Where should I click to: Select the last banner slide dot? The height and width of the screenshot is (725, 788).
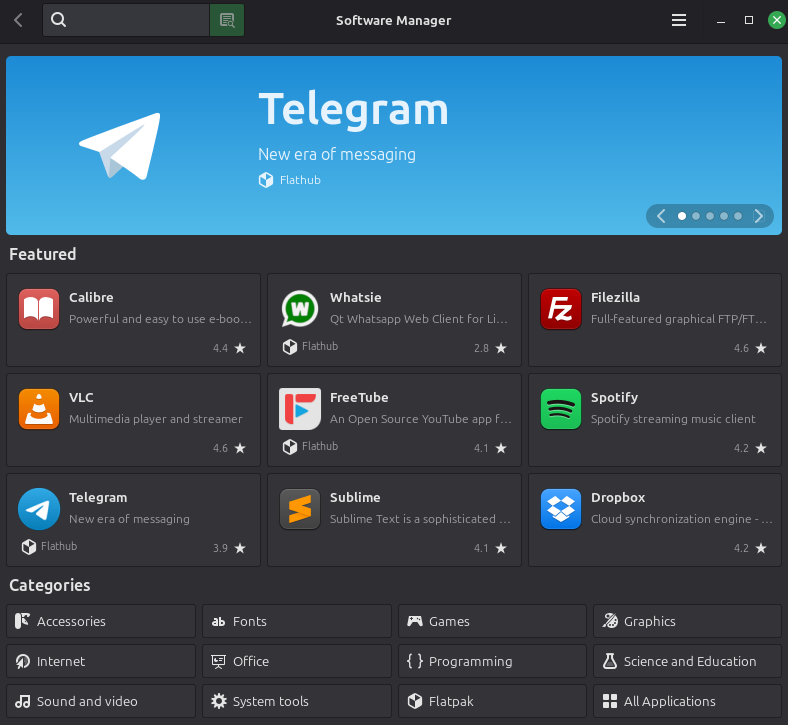(x=738, y=216)
